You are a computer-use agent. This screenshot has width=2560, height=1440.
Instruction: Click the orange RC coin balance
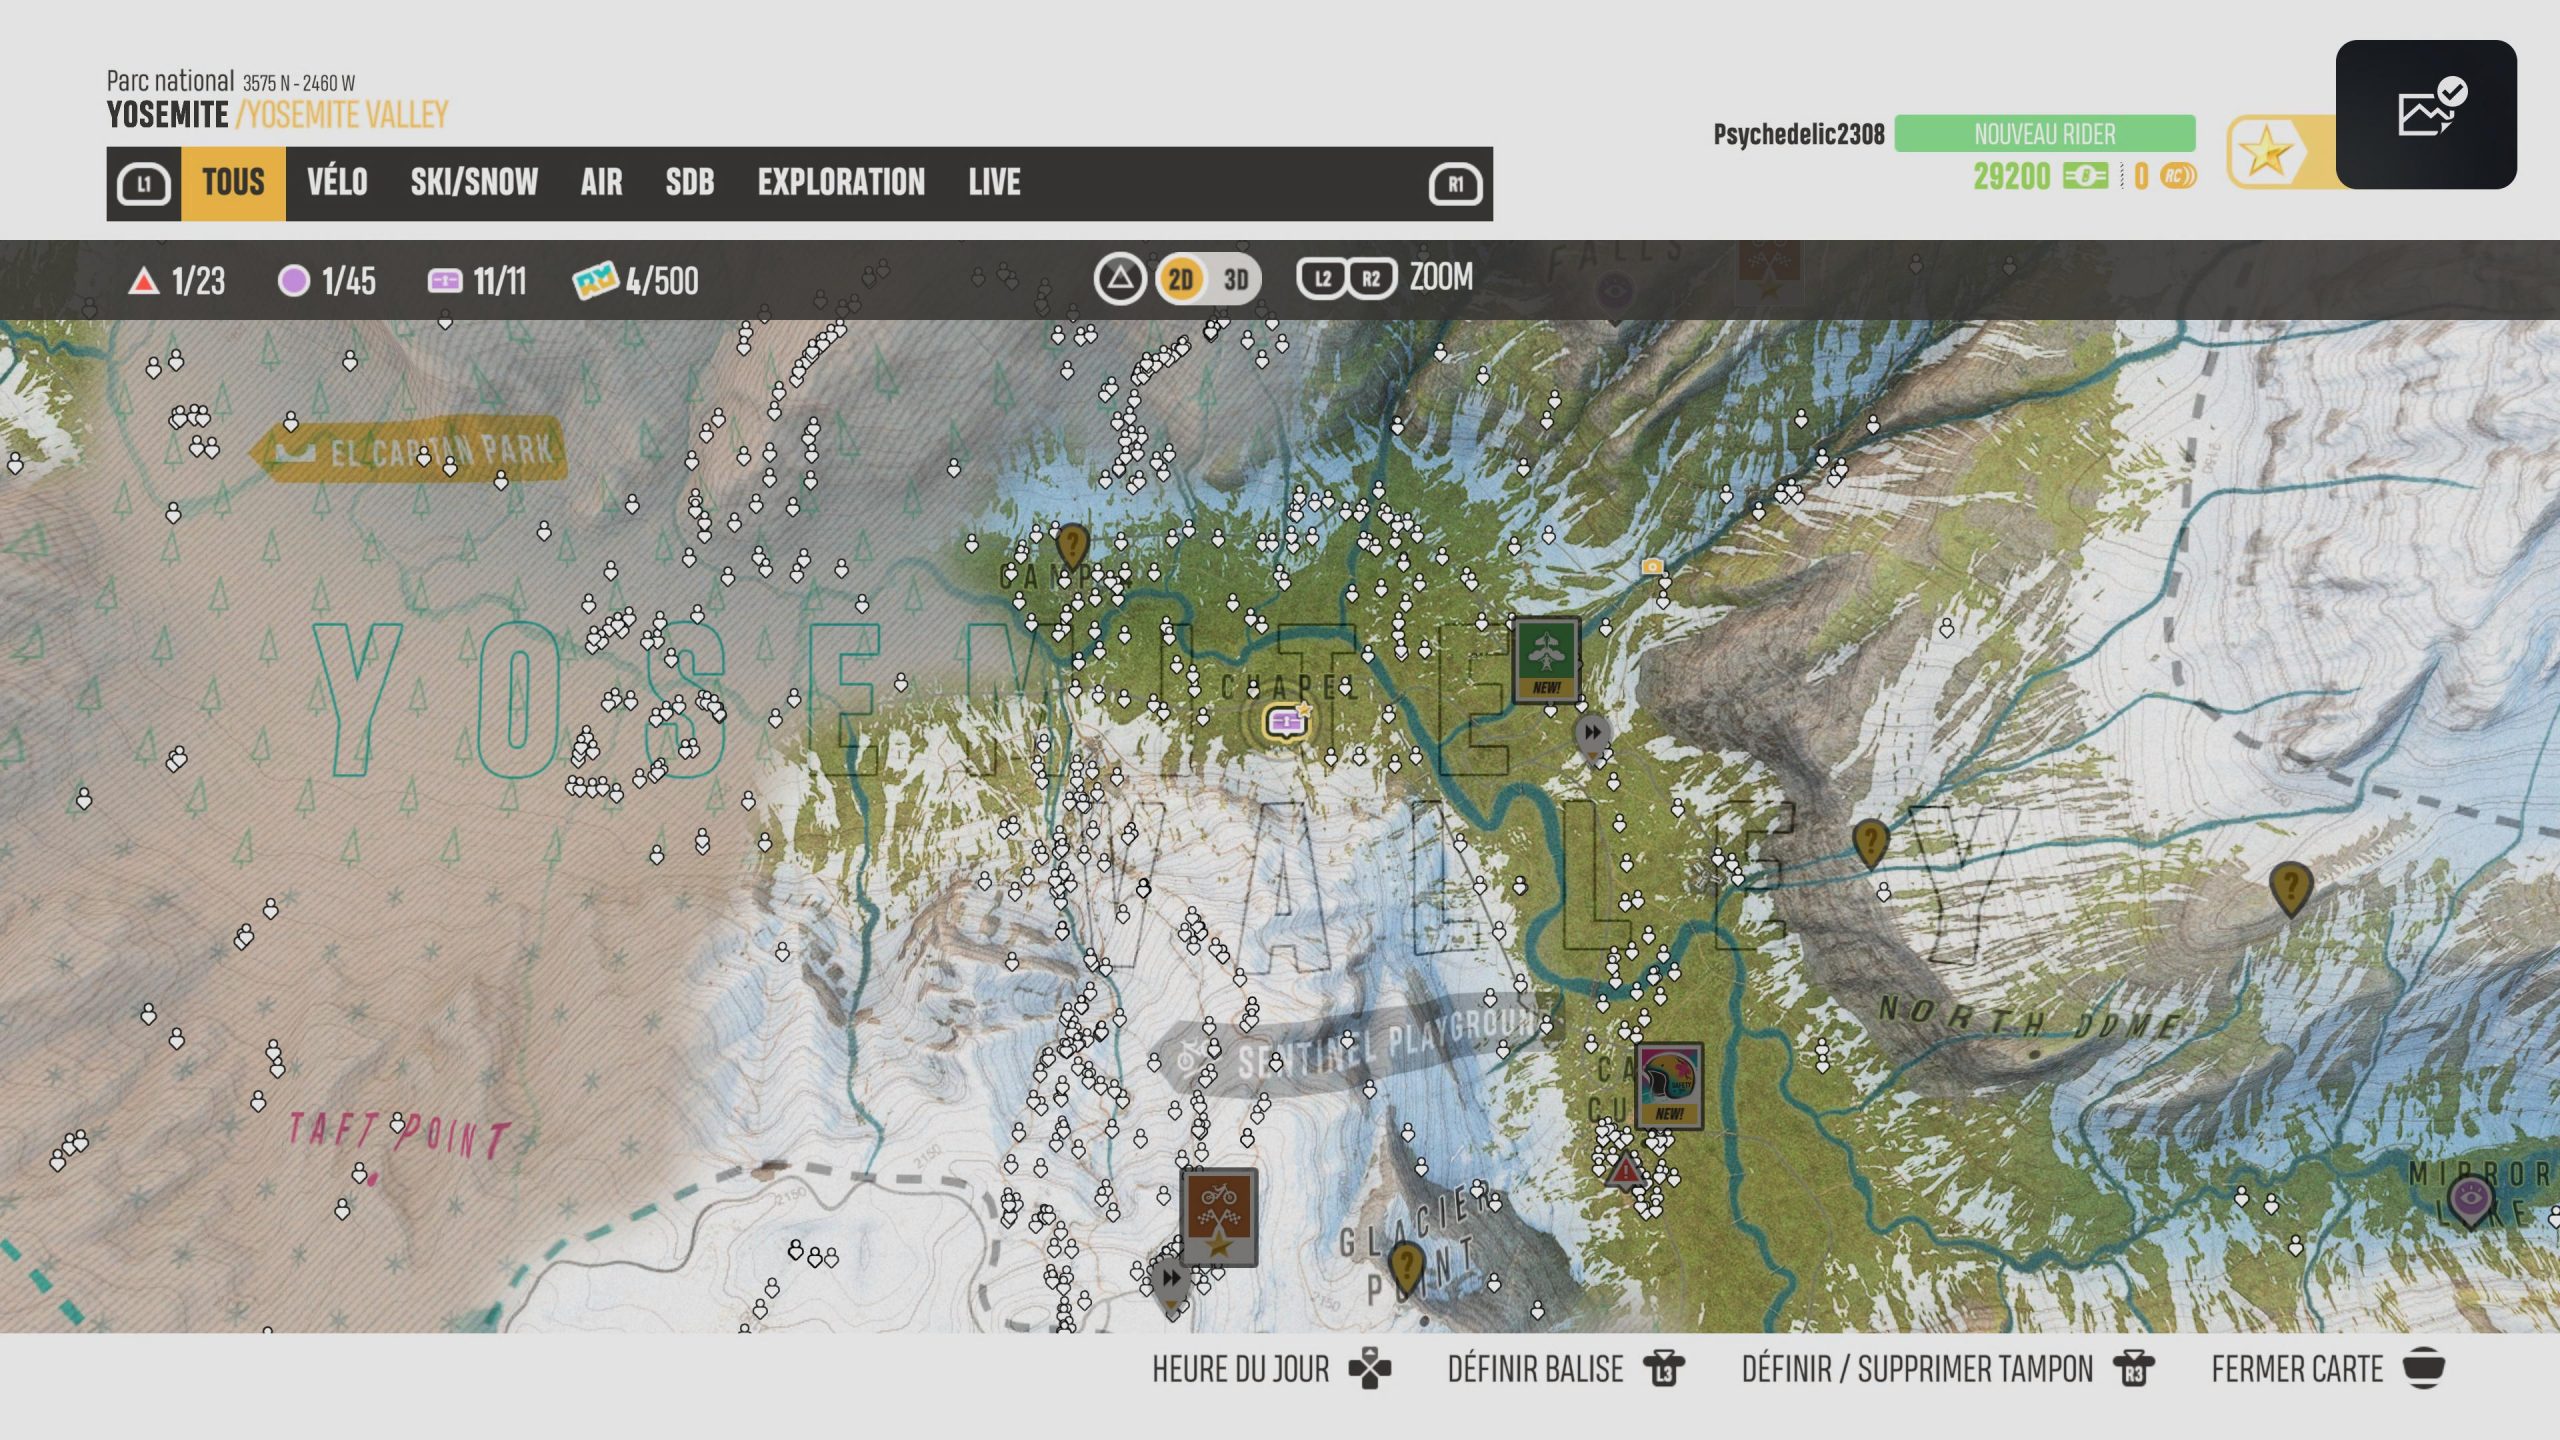2165,177
